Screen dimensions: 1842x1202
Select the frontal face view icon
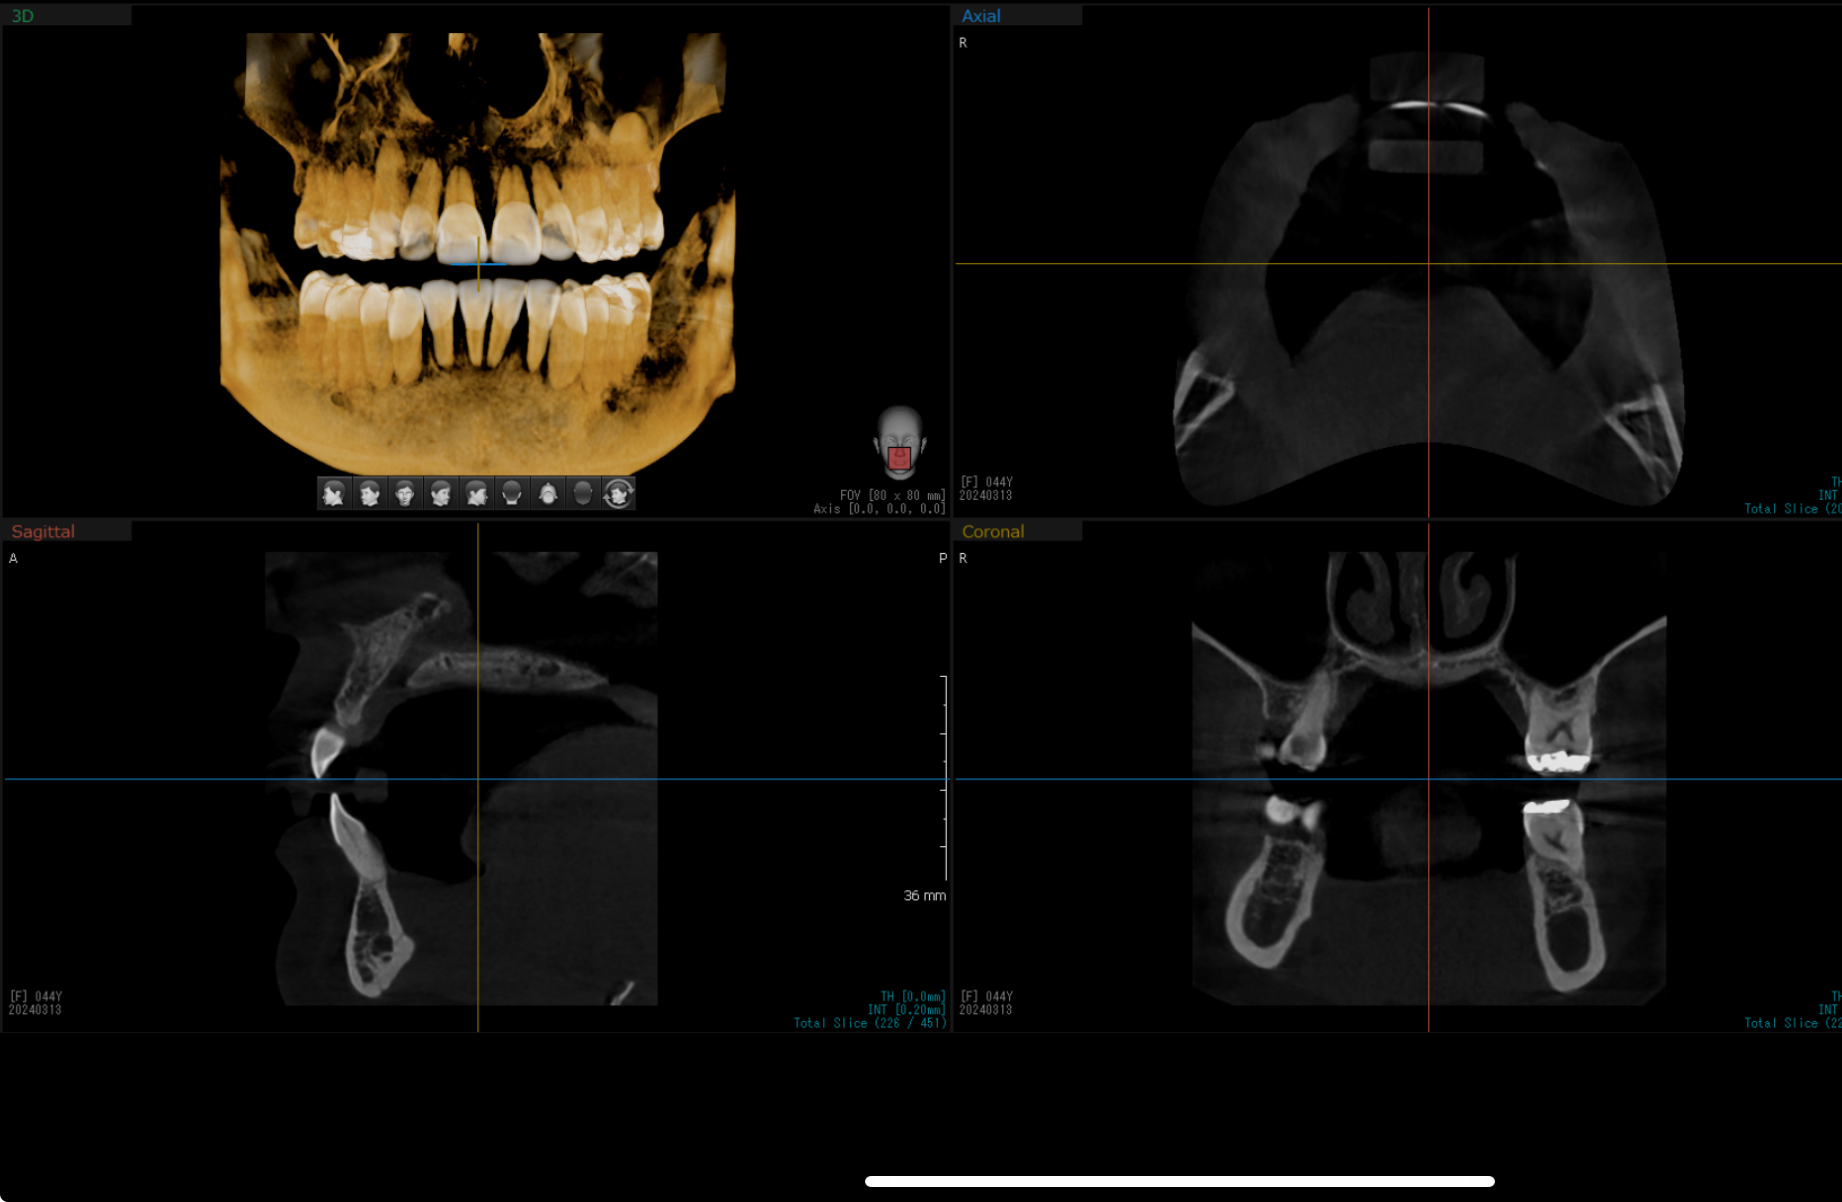[x=405, y=493]
